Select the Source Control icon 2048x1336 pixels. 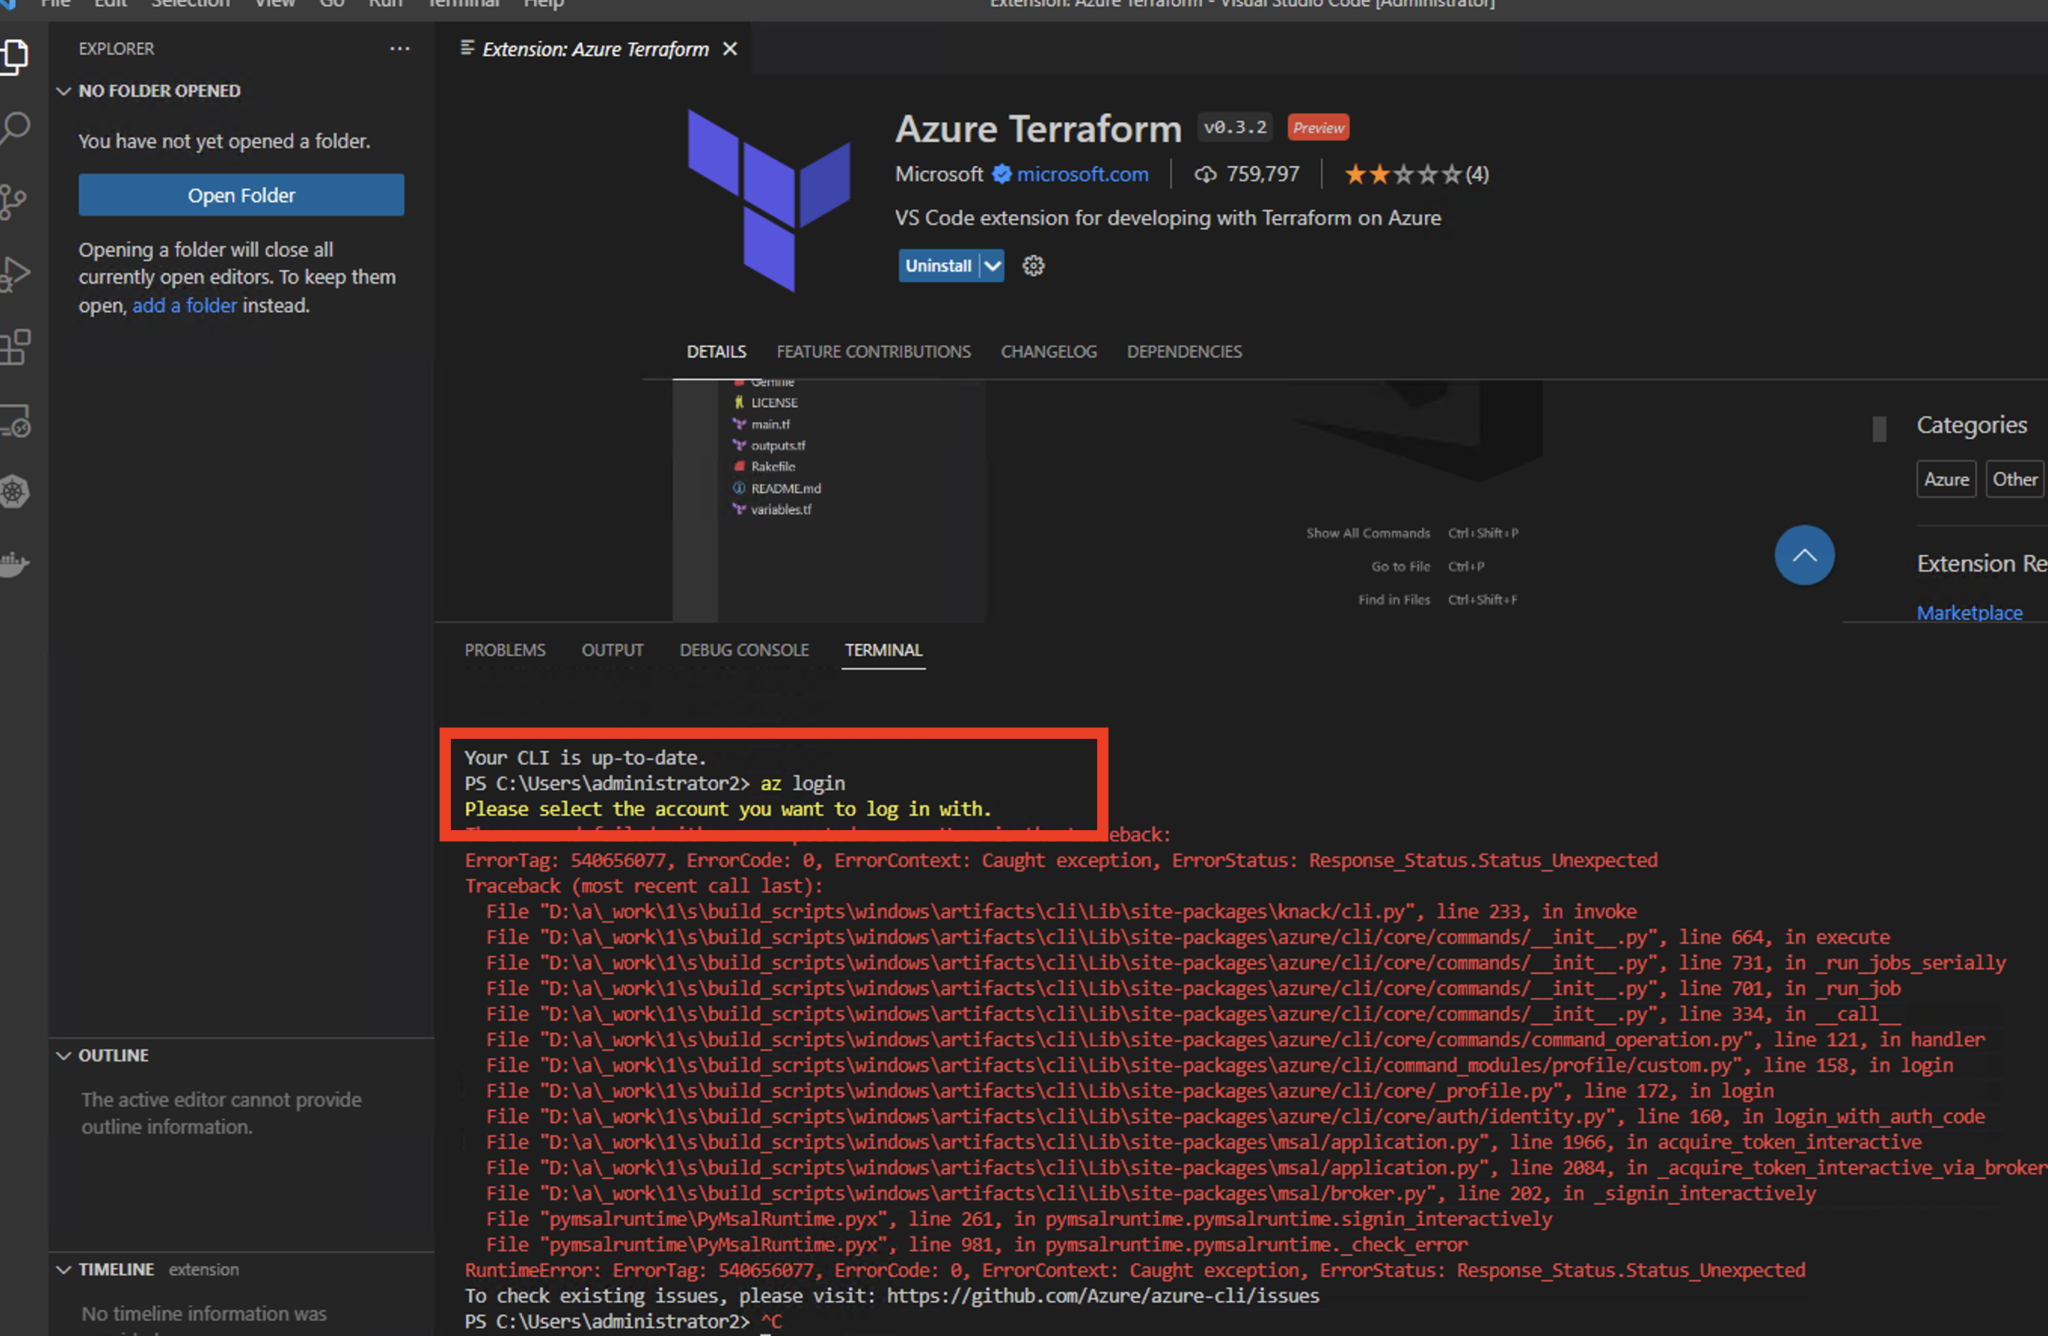tap(16, 200)
